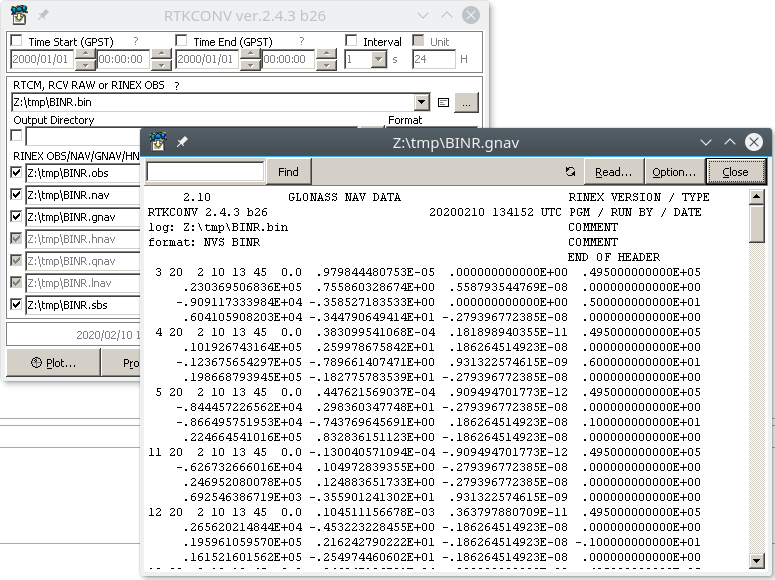Open the input file path dropdown
775x580 pixels.
(422, 102)
